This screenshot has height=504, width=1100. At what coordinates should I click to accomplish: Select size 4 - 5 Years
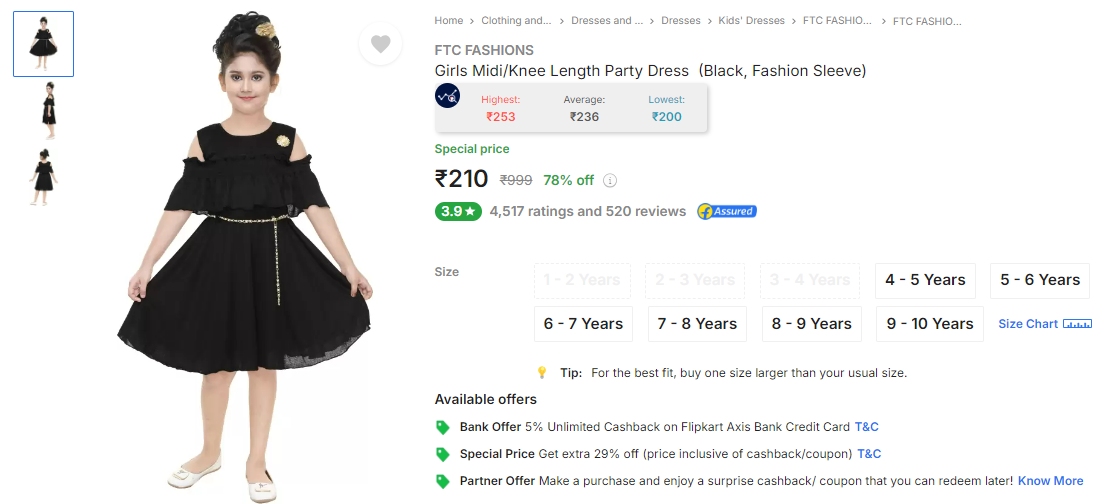pos(925,280)
